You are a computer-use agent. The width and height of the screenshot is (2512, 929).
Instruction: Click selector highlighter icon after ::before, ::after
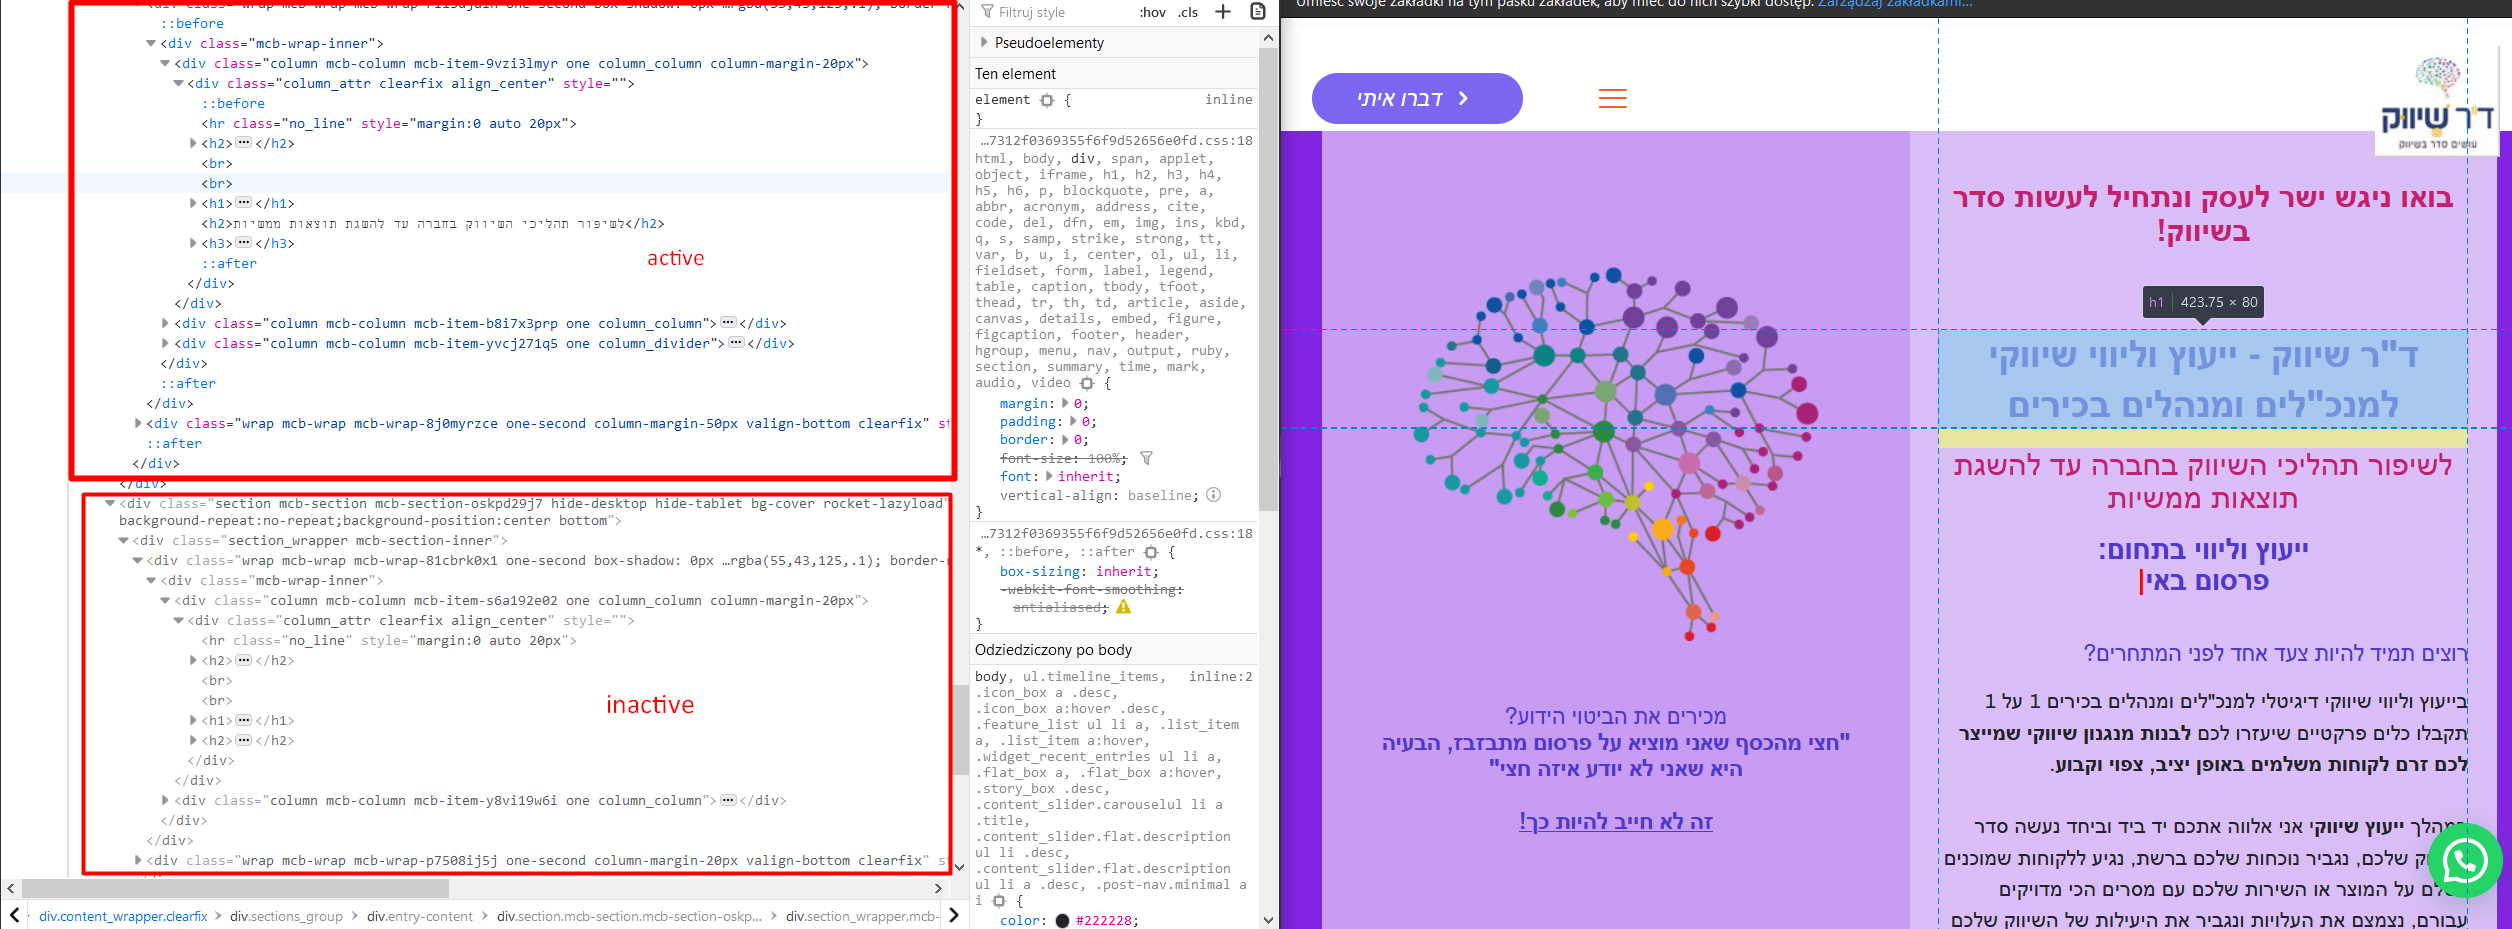pyautogui.click(x=1151, y=552)
